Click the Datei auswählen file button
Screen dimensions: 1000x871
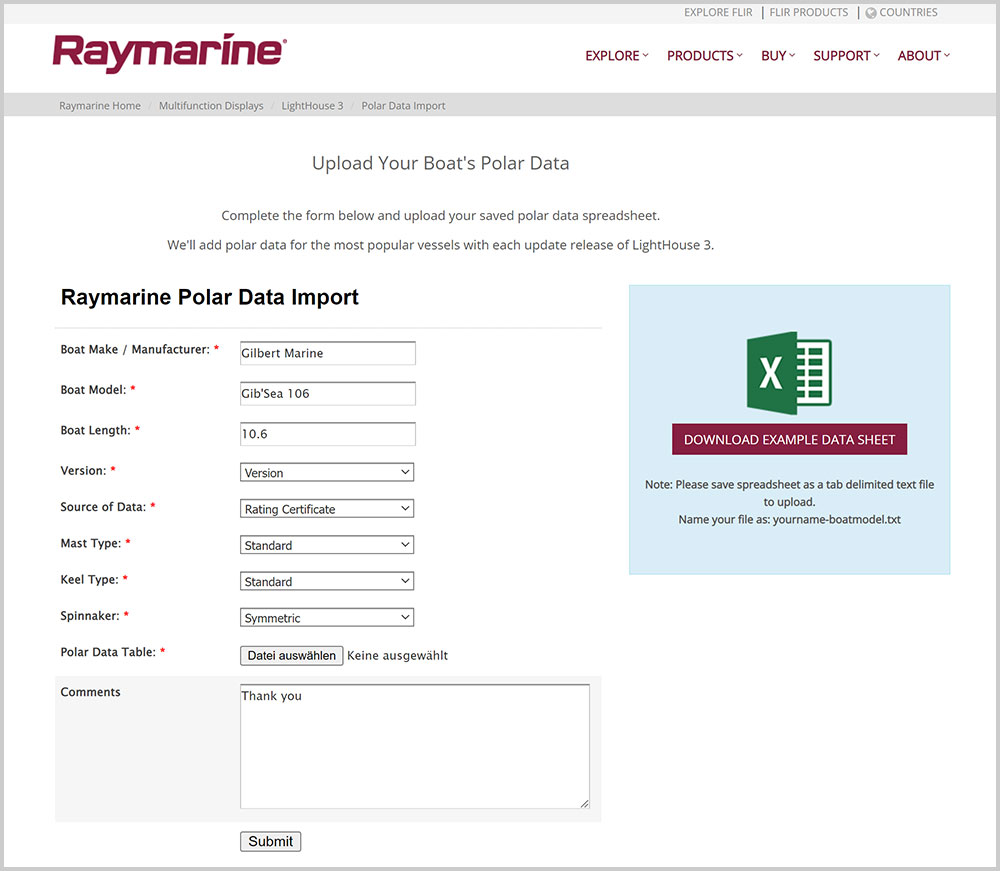[292, 656]
